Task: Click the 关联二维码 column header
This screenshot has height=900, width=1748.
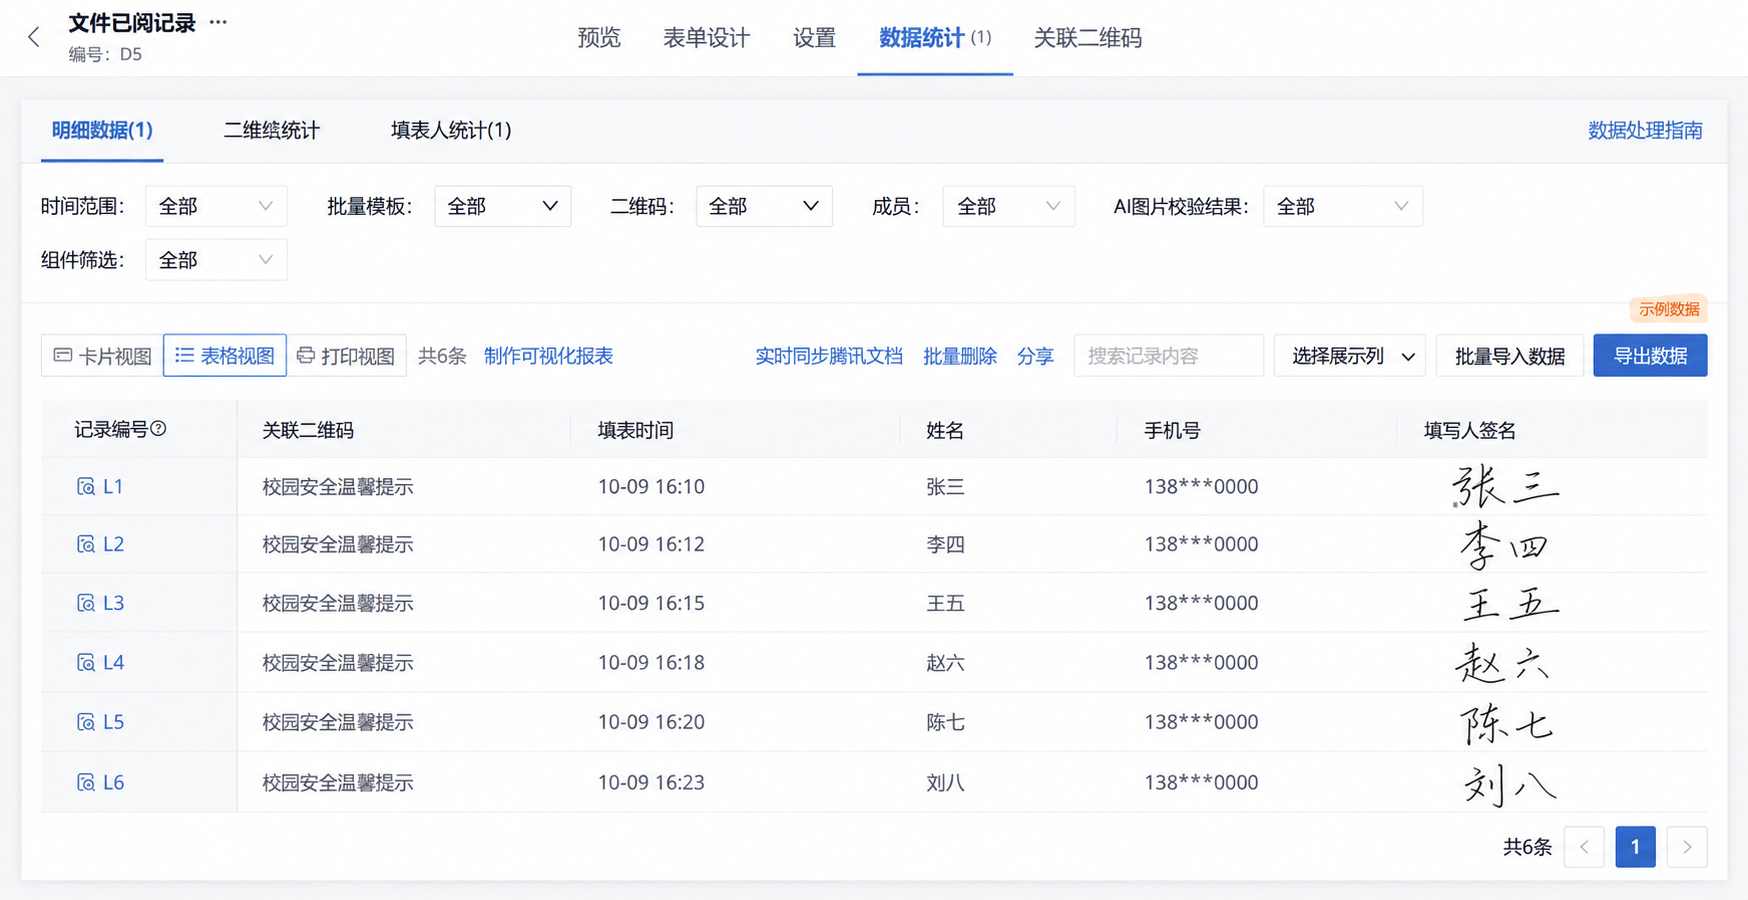Action: [308, 430]
